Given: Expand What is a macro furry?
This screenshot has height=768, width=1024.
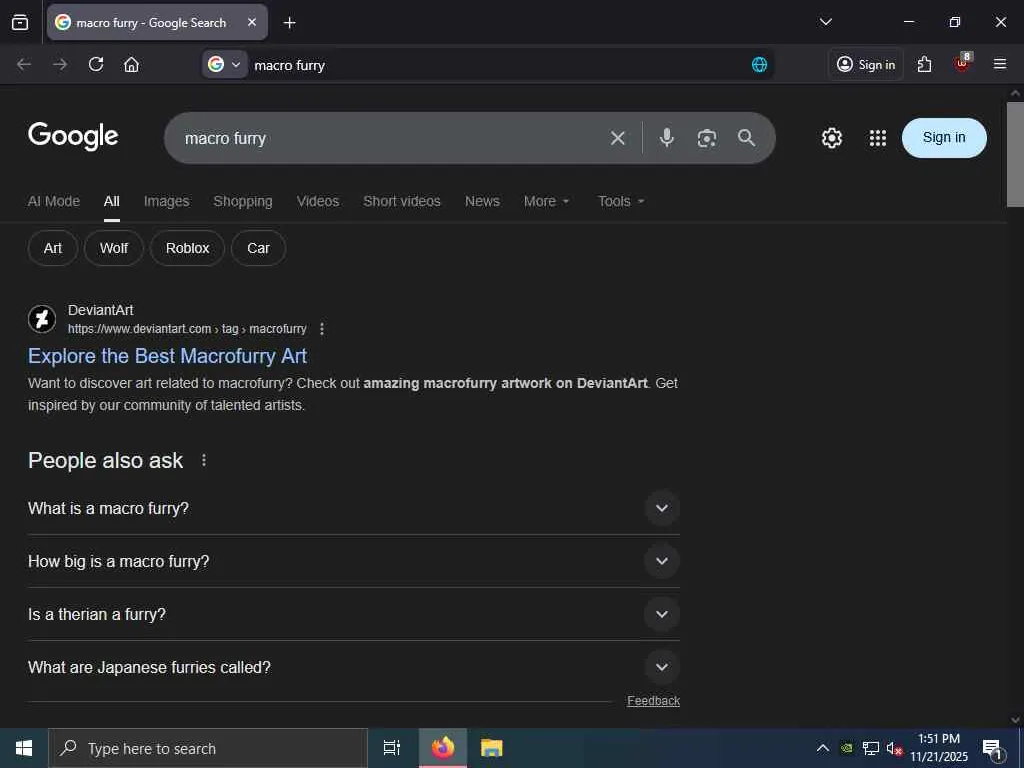Looking at the screenshot, I should click(x=353, y=508).
